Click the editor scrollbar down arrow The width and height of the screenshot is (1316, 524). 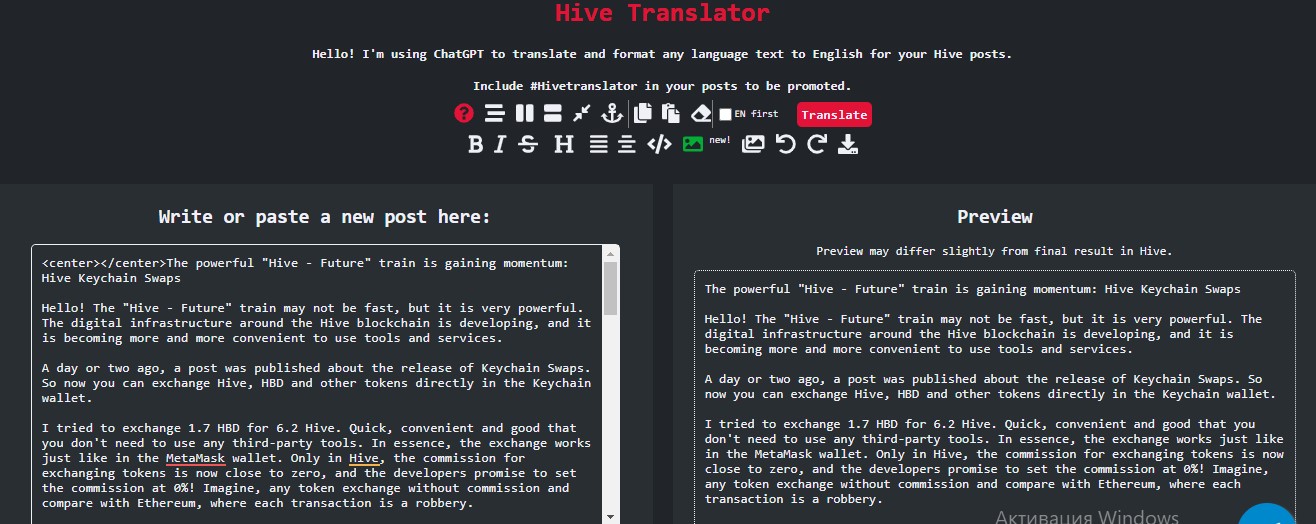tap(609, 516)
